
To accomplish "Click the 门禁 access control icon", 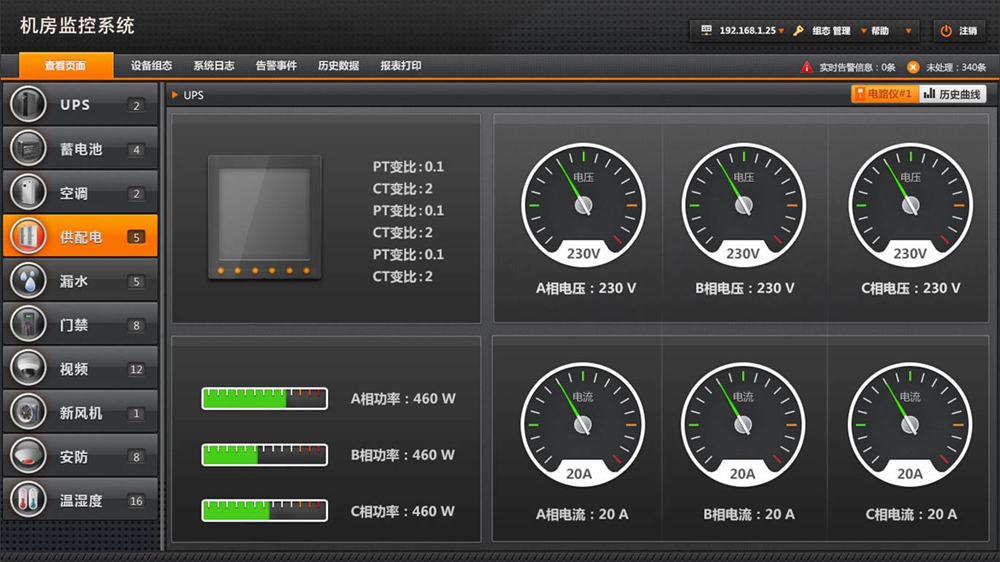I will [x=29, y=325].
